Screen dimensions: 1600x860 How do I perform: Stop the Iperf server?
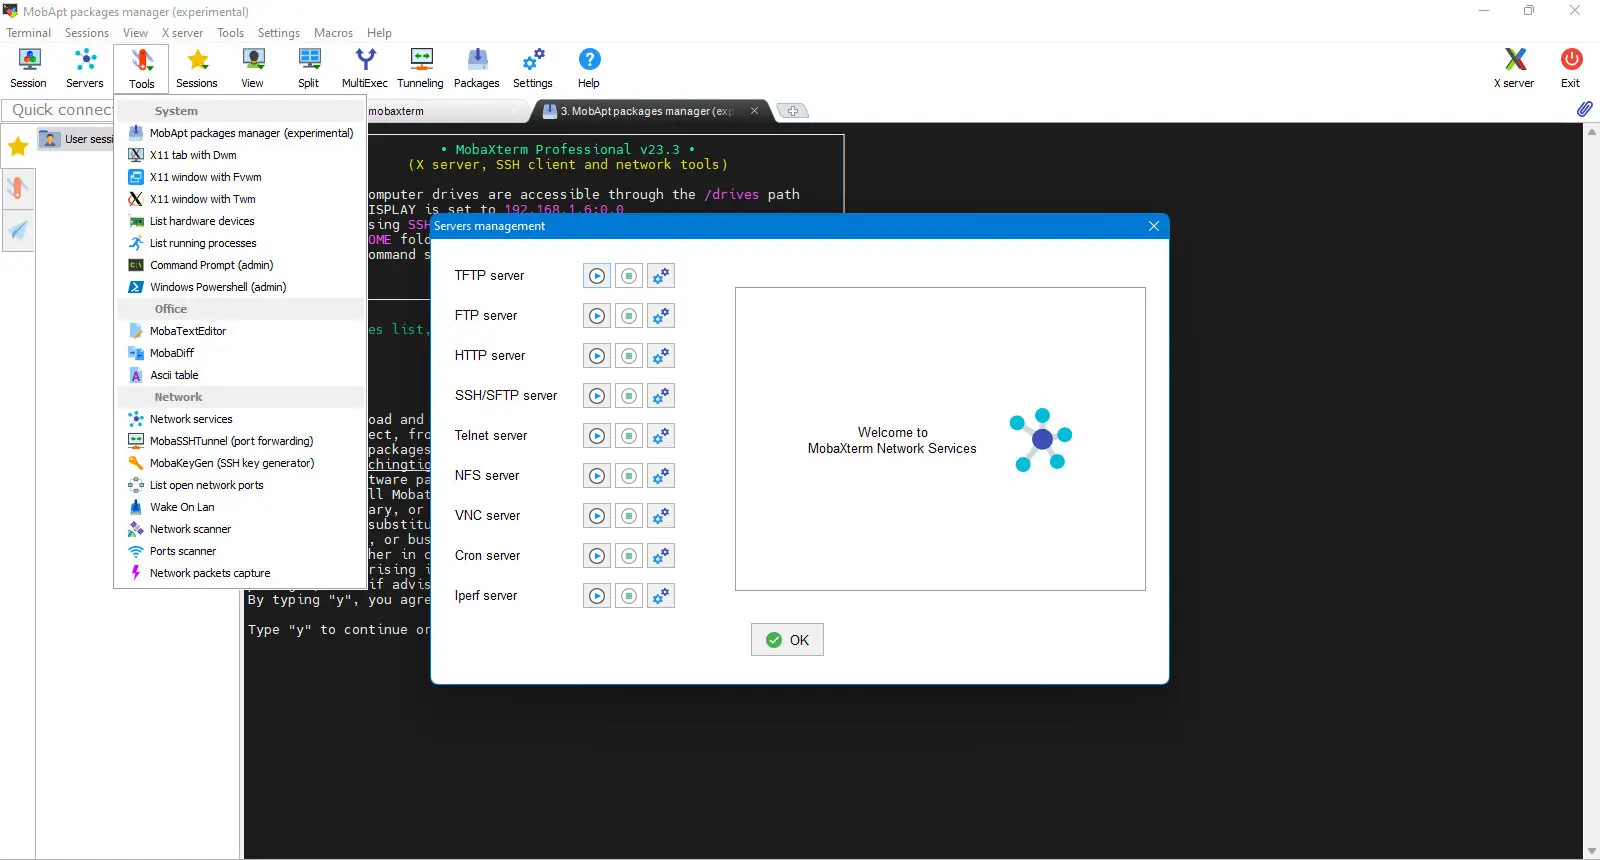pyautogui.click(x=629, y=596)
